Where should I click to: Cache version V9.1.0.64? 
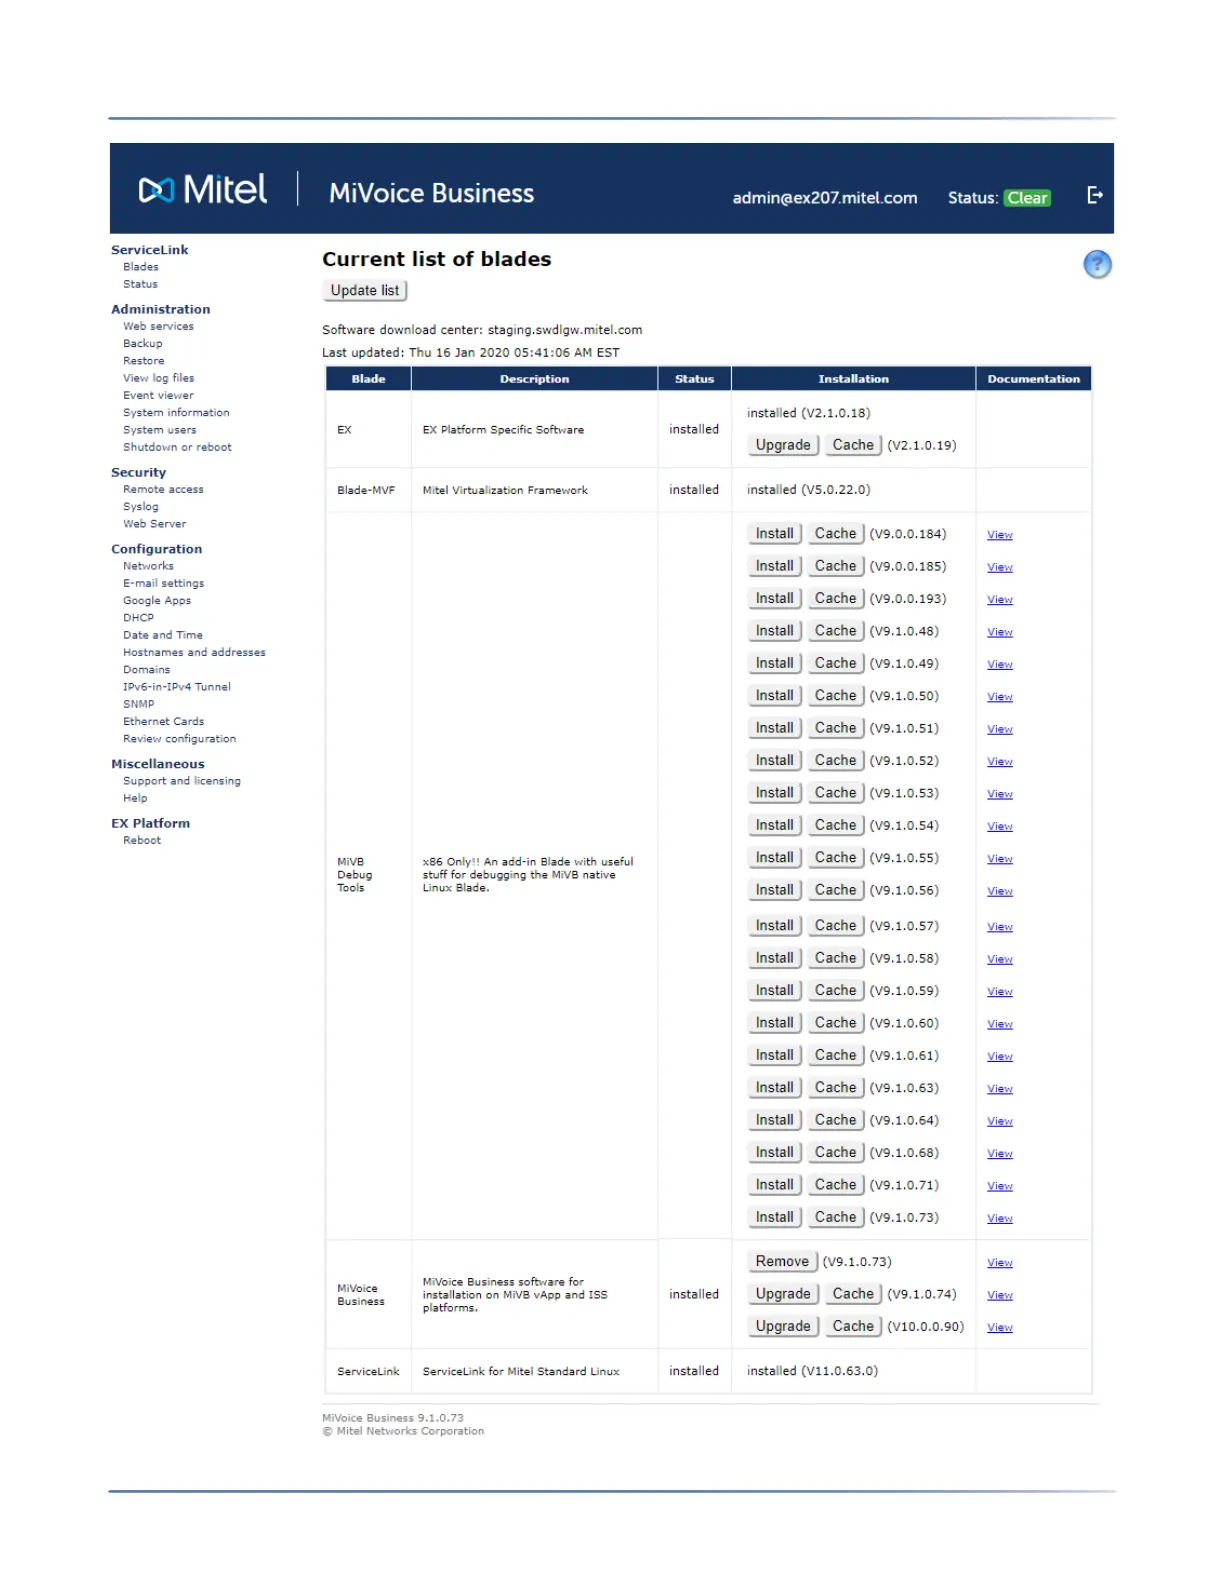(835, 1120)
